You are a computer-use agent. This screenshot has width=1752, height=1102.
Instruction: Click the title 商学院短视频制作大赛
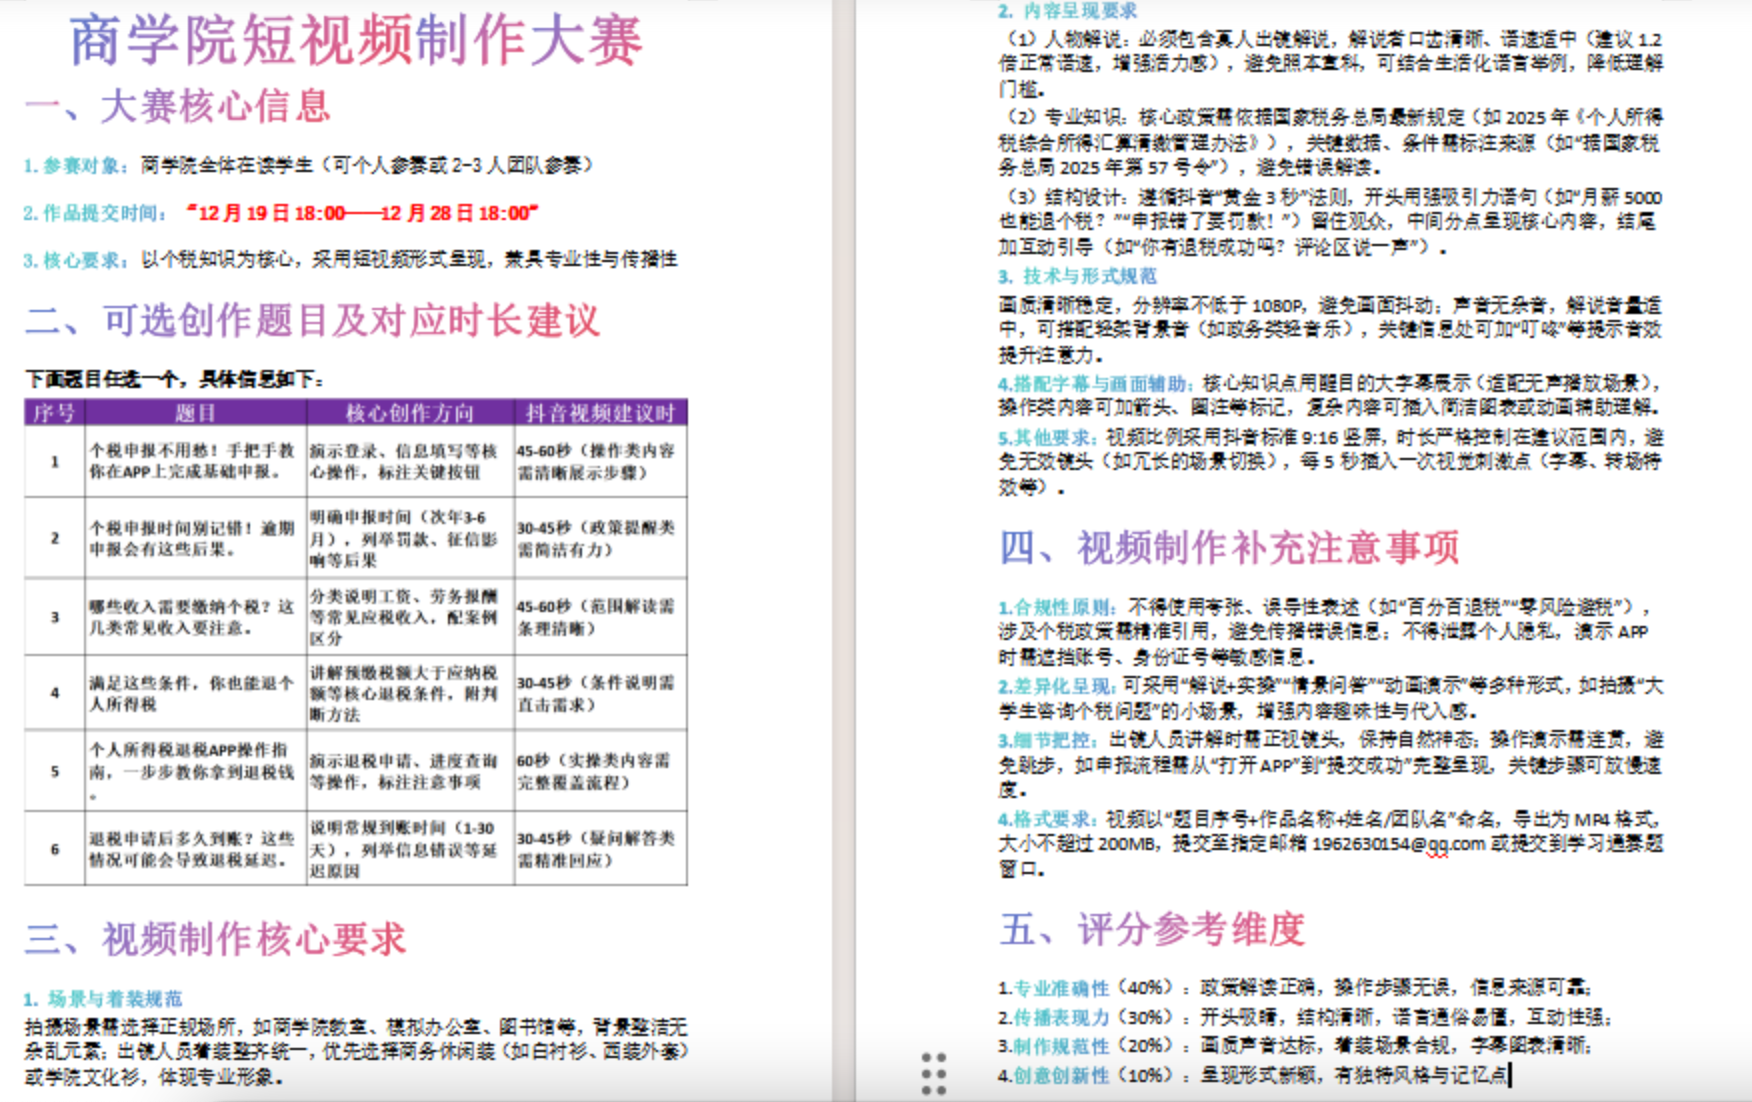point(356,41)
